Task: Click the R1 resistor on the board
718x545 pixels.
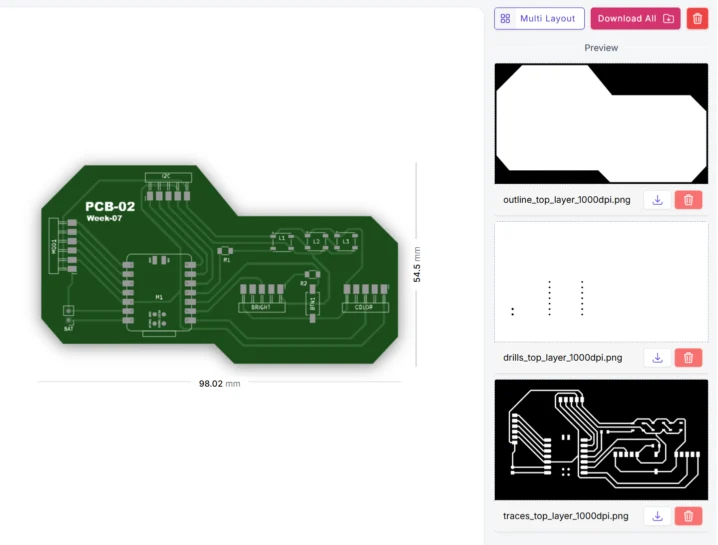Action: point(225,251)
